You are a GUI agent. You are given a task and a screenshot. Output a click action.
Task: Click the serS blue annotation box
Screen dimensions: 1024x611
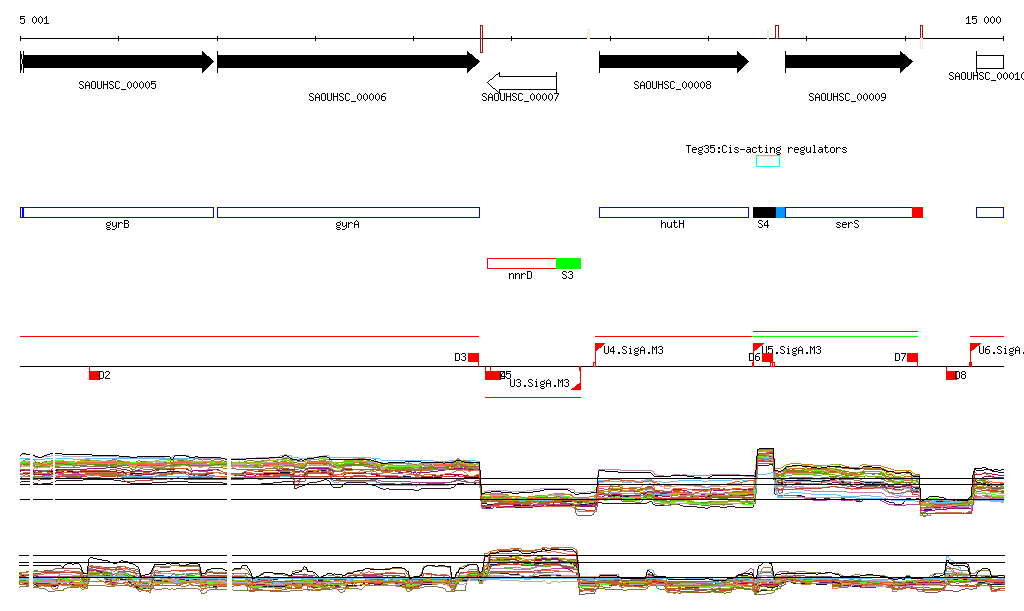click(x=848, y=212)
